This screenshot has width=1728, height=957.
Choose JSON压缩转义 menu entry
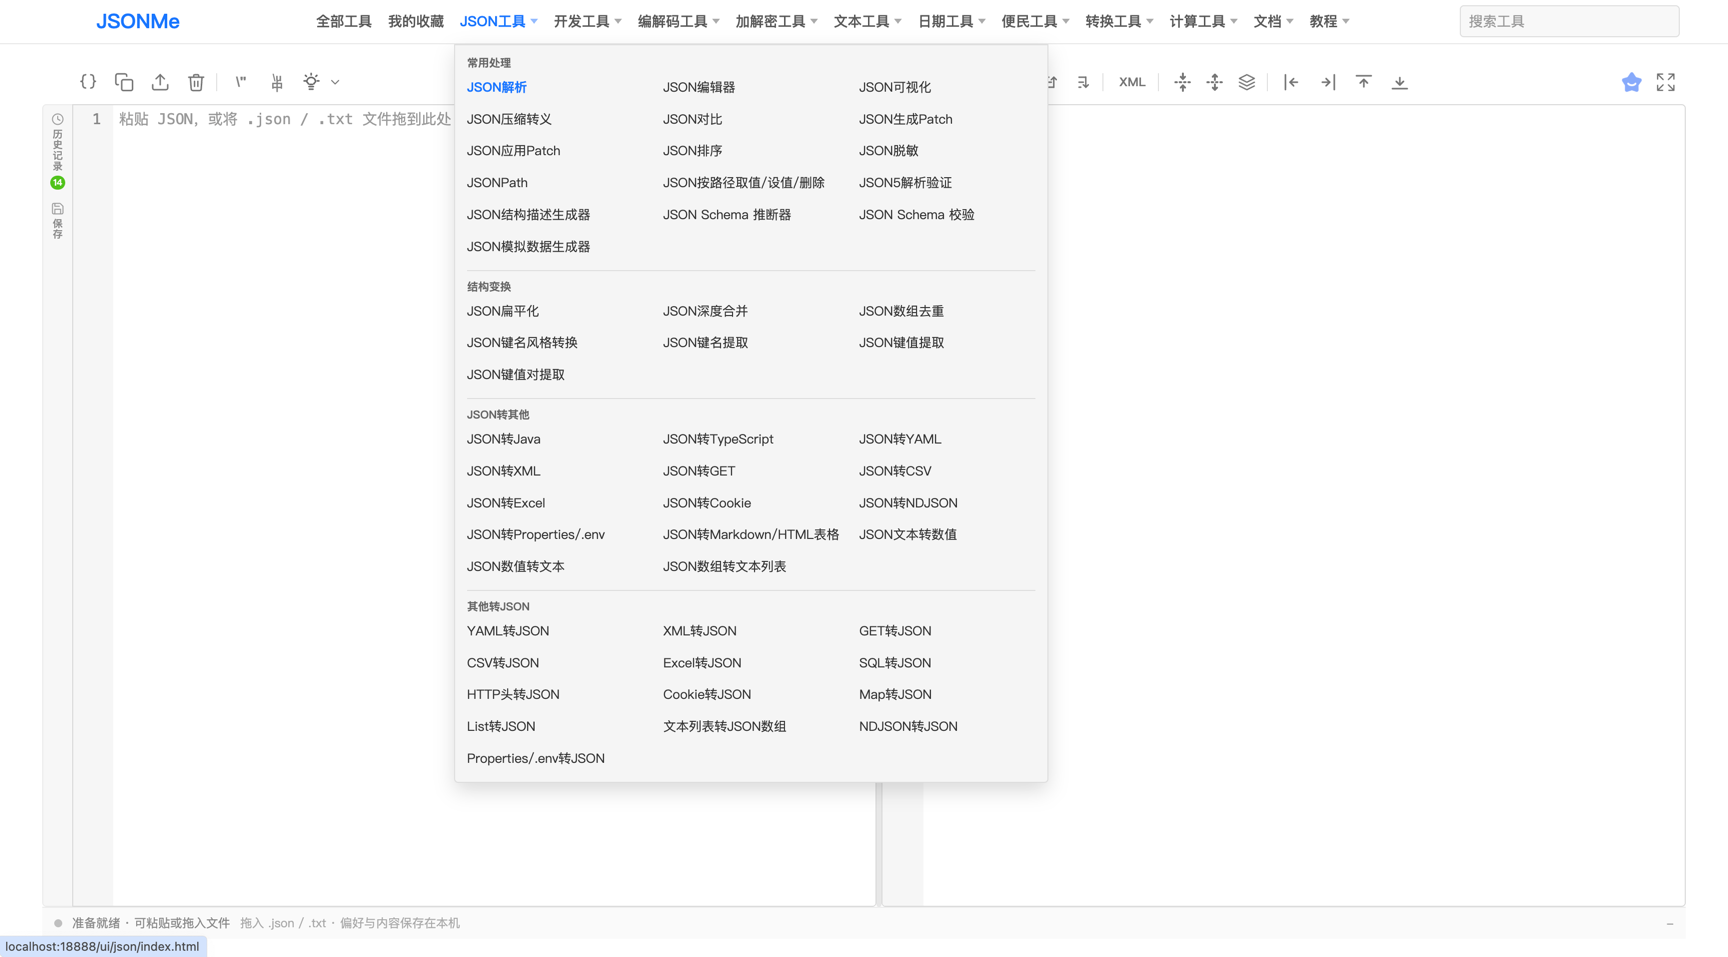509,119
